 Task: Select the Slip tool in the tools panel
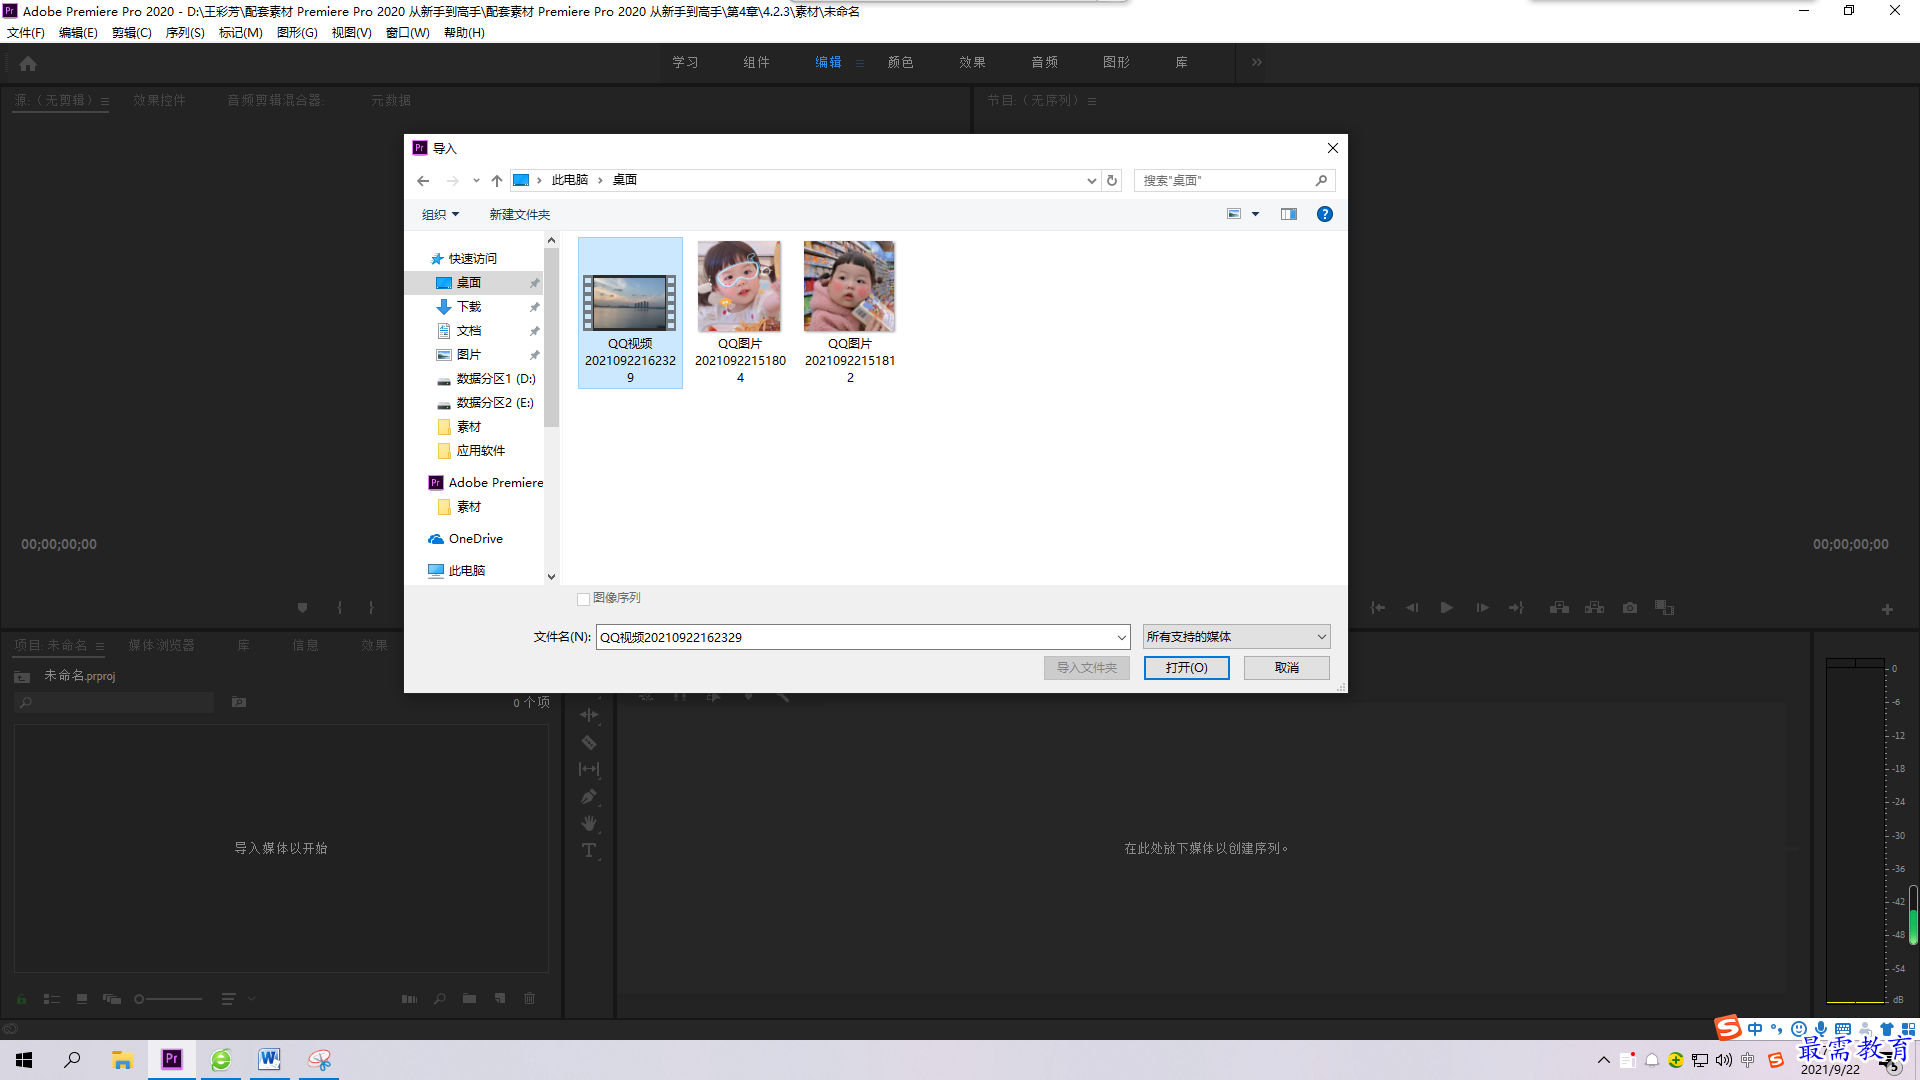coord(589,769)
